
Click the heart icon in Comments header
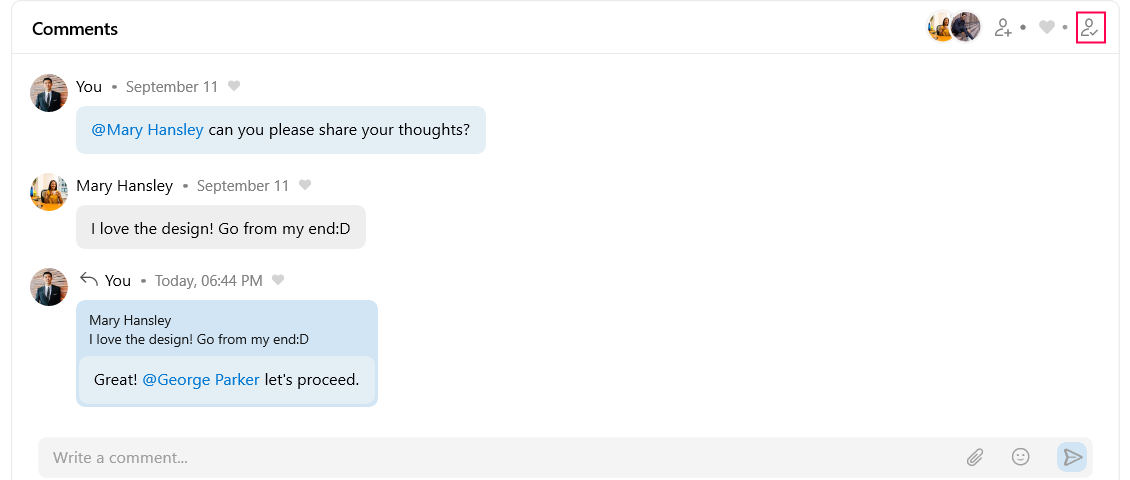1046,28
